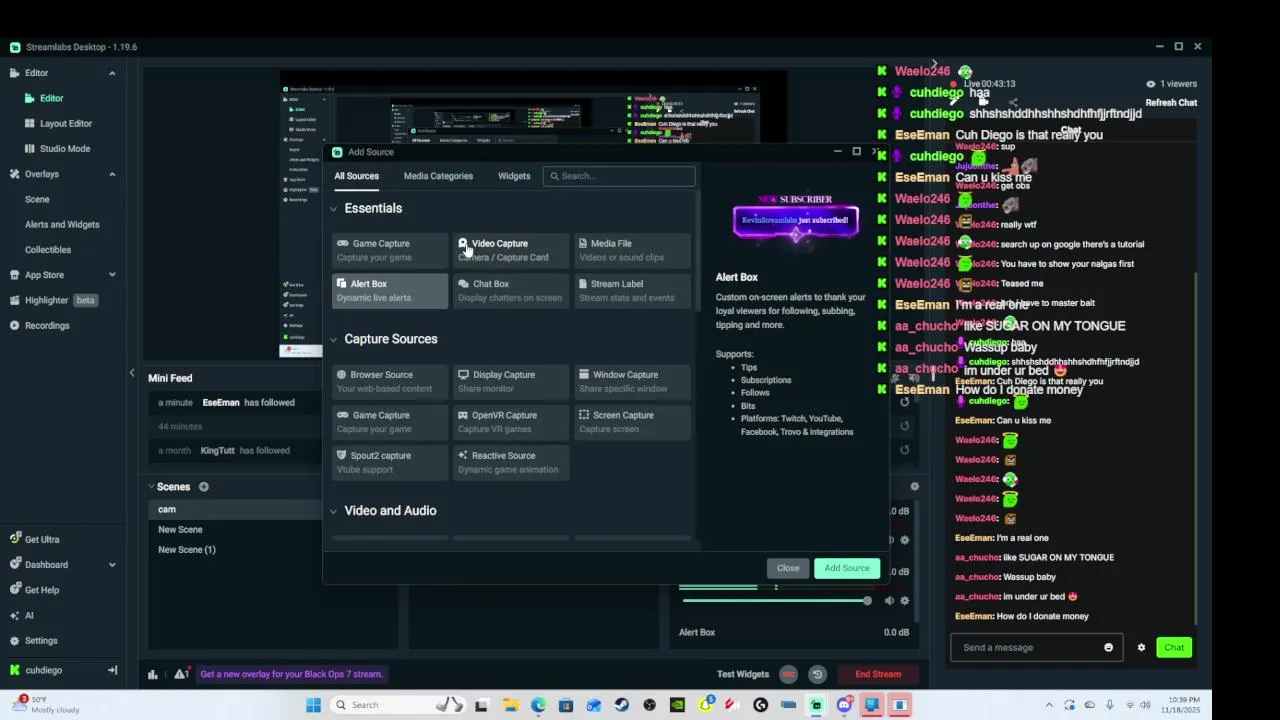
Task: Open Get Help in sidebar
Action: [41, 590]
